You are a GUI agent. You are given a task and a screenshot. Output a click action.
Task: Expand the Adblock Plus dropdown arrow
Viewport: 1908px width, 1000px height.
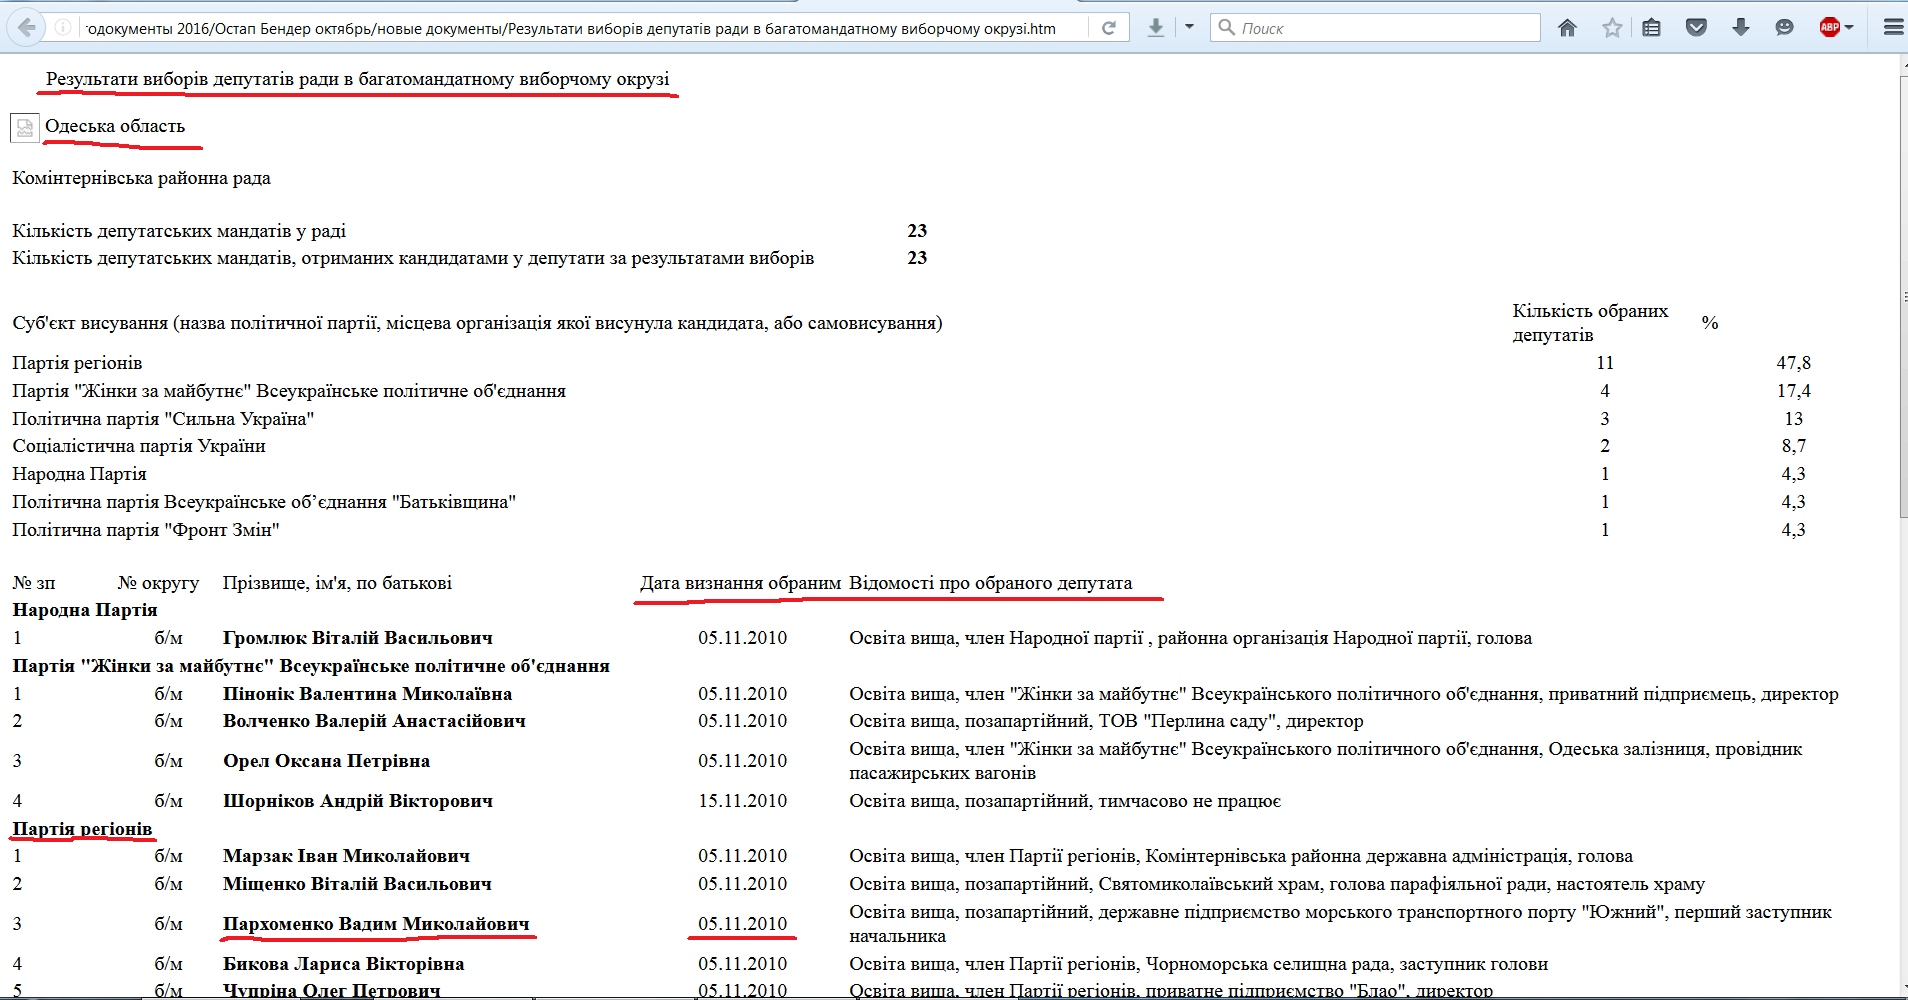pyautogui.click(x=1849, y=28)
